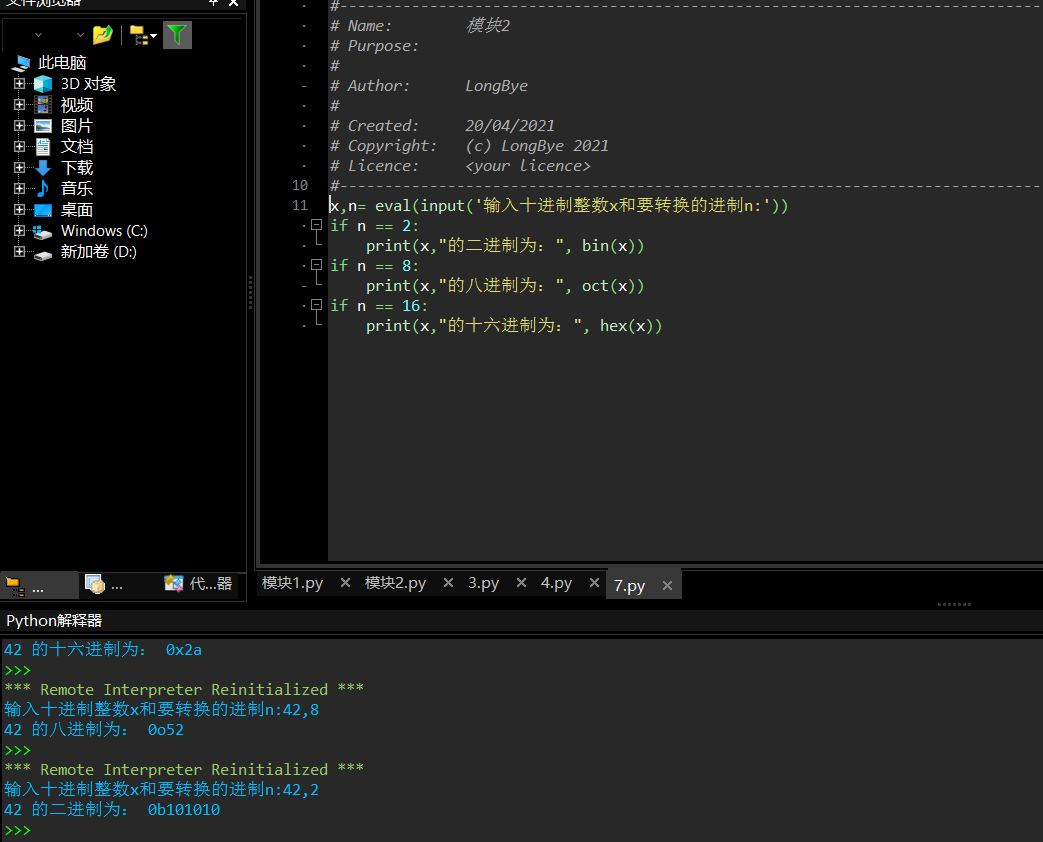Click the input line ending with 42,8
Screen dimensions: 1043x842
(162, 710)
